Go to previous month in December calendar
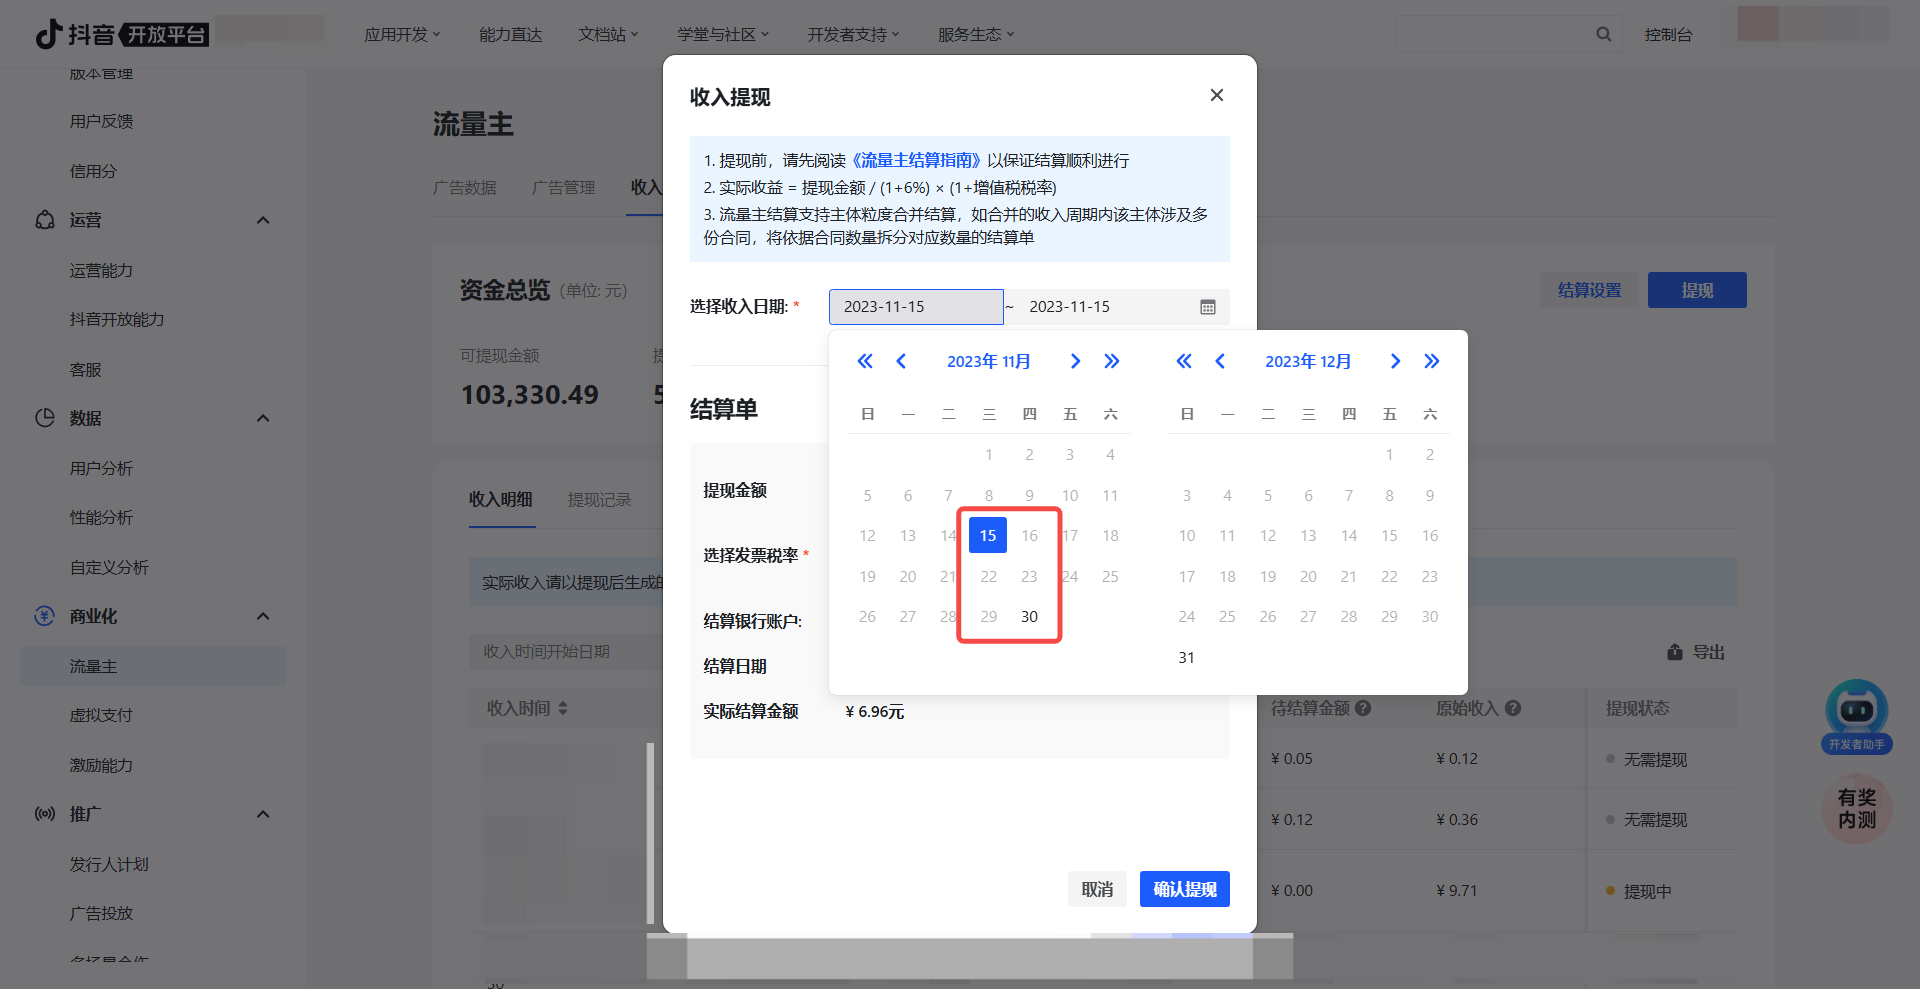Screen dimensions: 1920x989 [1220, 361]
